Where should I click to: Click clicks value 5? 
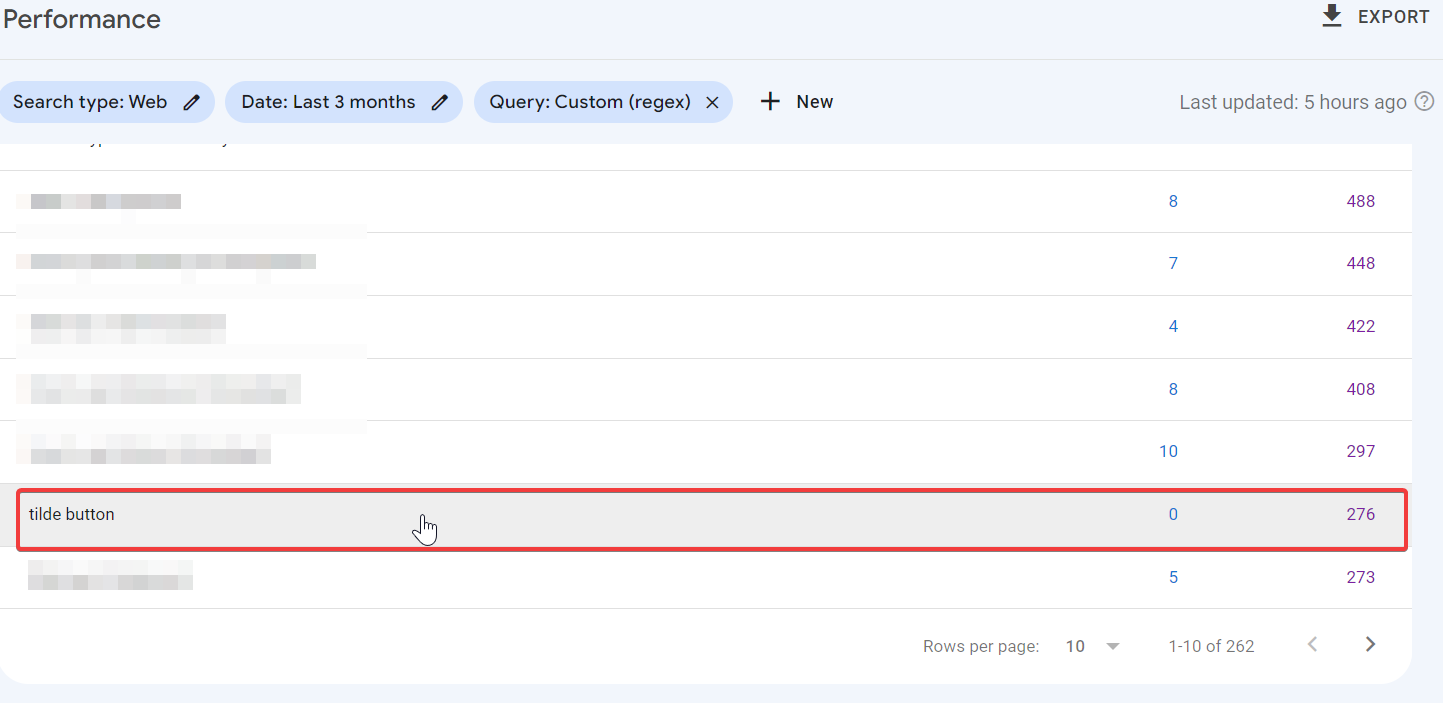(x=1173, y=577)
